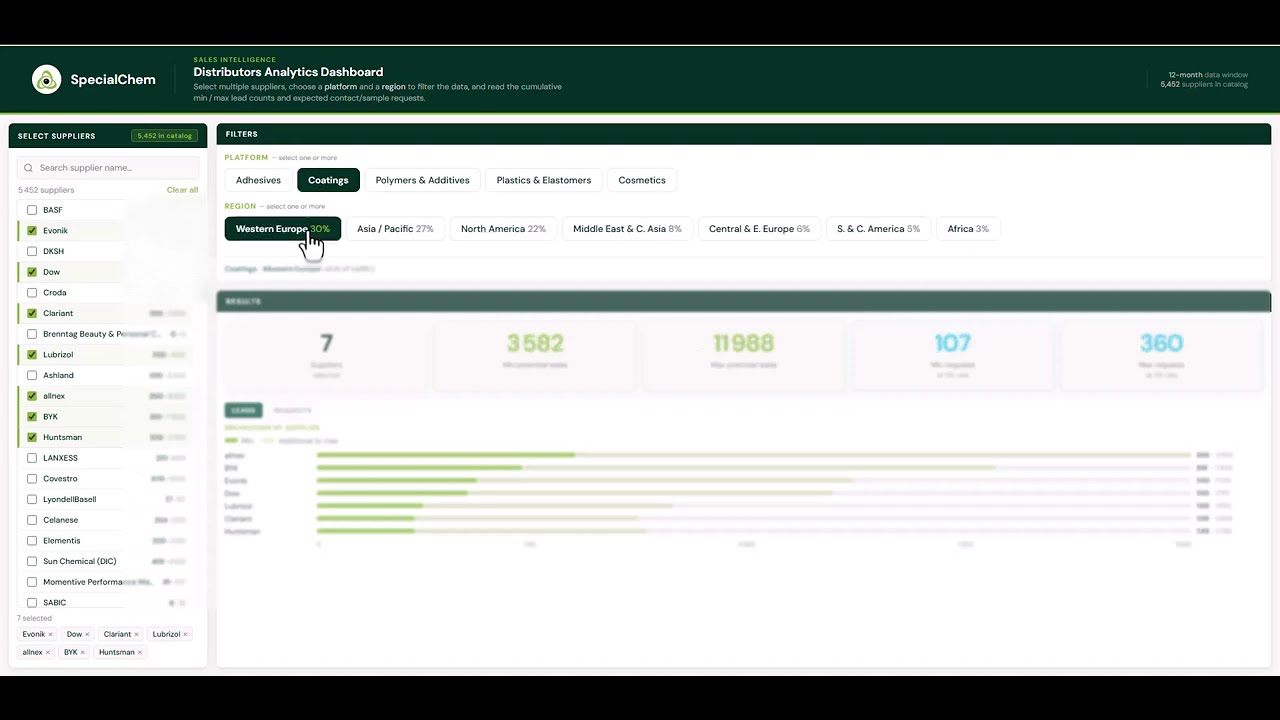Screen dimensions: 1280x720
Task: Enable the Momentive Performance checkbox
Action: click(x=32, y=582)
